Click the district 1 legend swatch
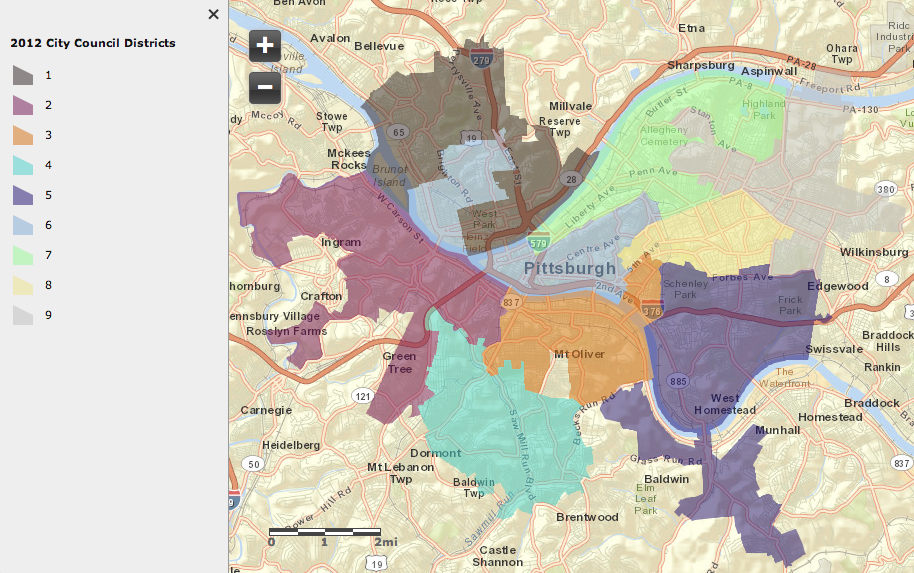The image size is (914, 573). 23,75
